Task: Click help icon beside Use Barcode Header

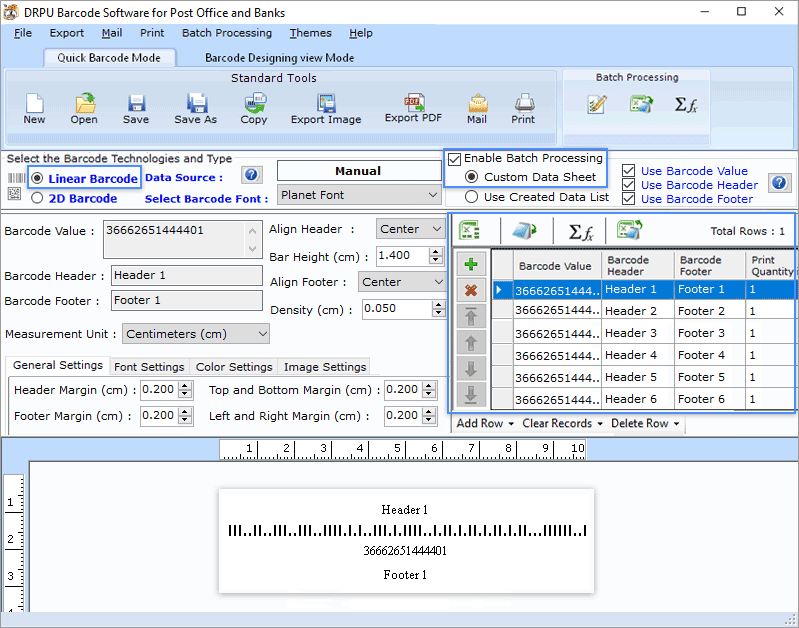Action: pyautogui.click(x=779, y=182)
